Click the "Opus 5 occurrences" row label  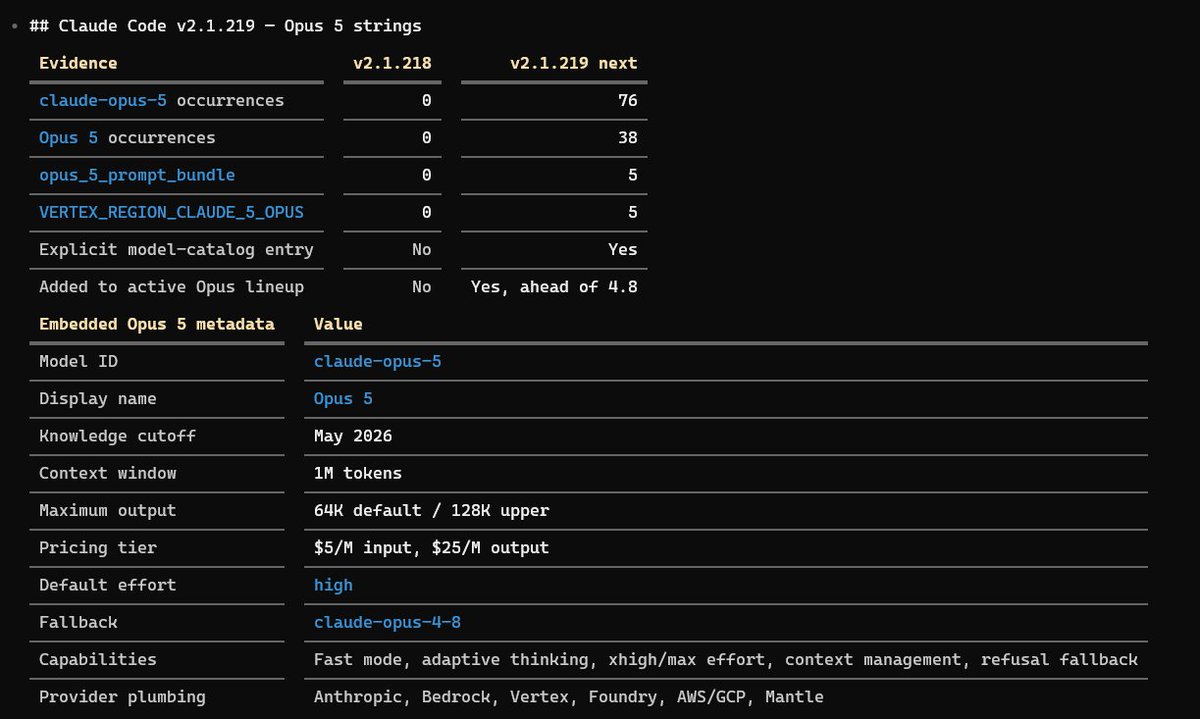[127, 138]
